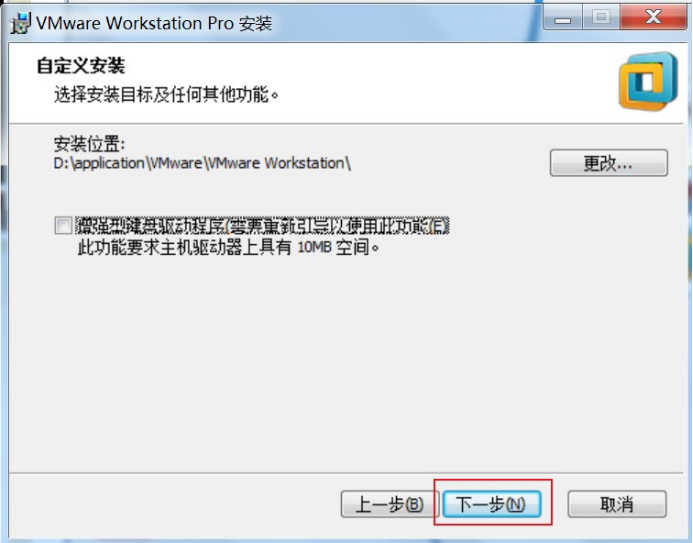Viewport: 693px width, 543px height.
Task: Click the VMware Workstation Pro 安装 title text
Action: (154, 23)
